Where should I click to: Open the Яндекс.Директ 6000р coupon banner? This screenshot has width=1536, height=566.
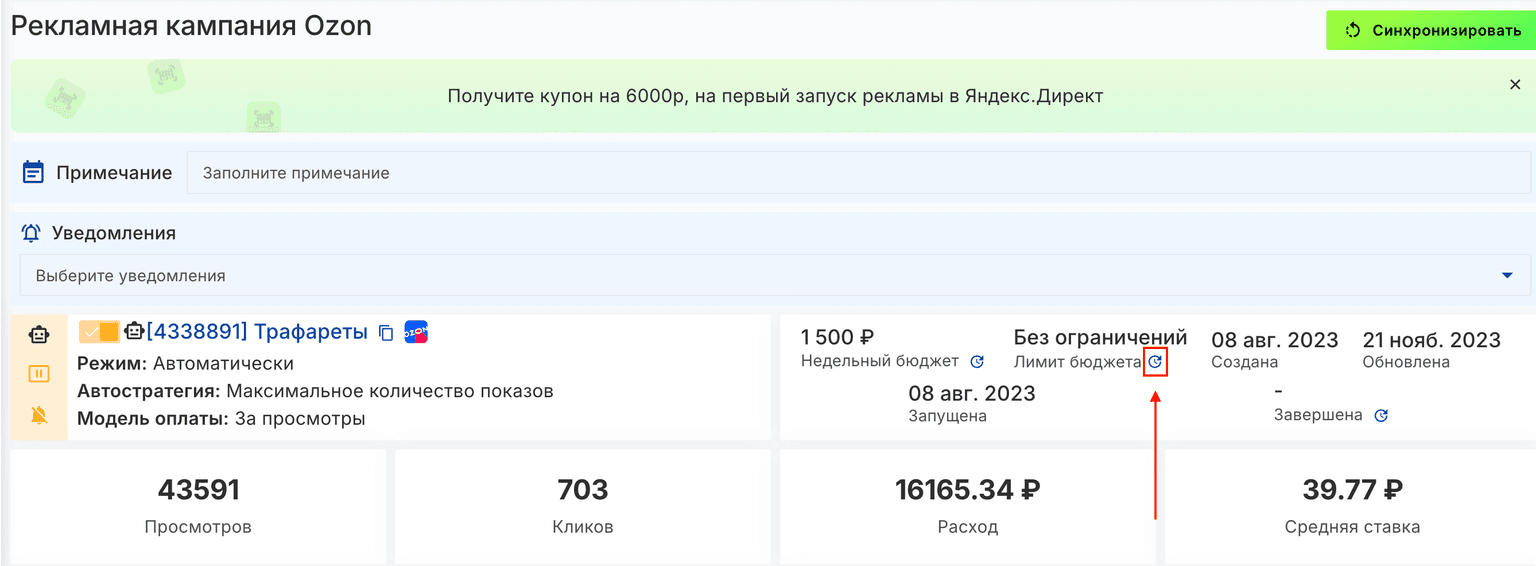[775, 96]
